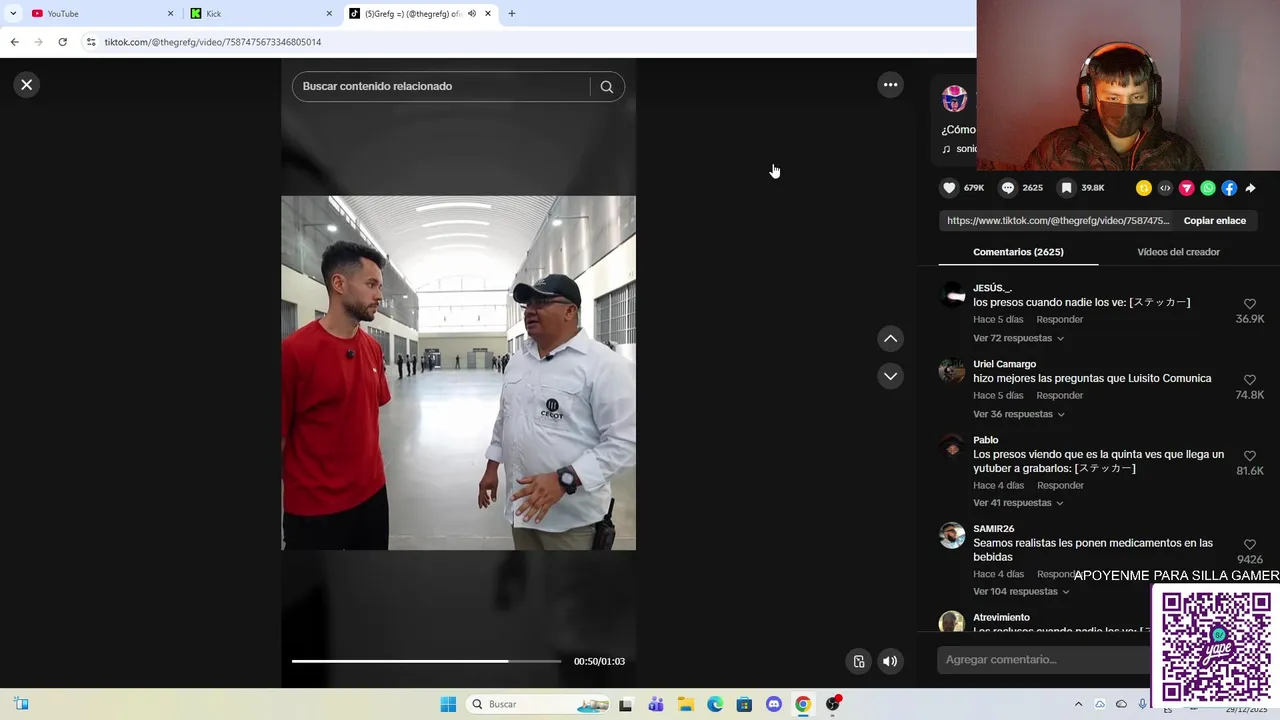Open comments via speech bubble icon
The width and height of the screenshot is (1280, 720).
point(1008,188)
